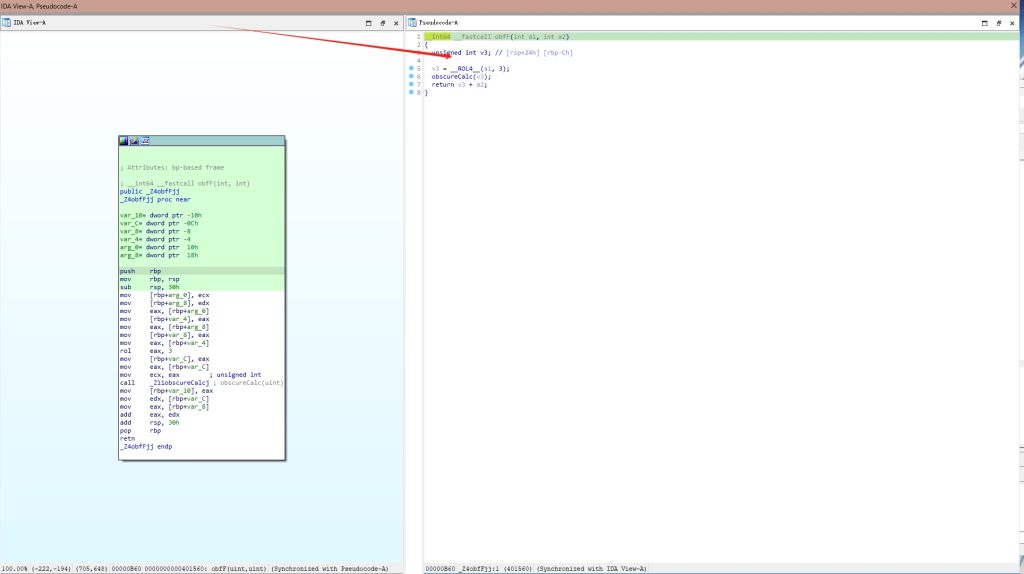Click 'mov [rbp+arg_0], ecx' instruction
Viewport: 1024px width, 574px height.
tap(165, 295)
